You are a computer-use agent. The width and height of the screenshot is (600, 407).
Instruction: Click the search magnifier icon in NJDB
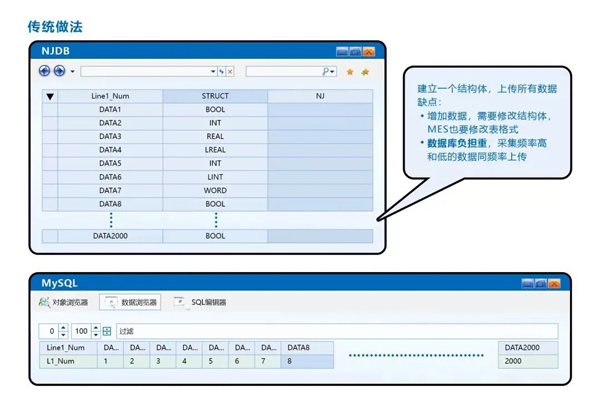[328, 71]
